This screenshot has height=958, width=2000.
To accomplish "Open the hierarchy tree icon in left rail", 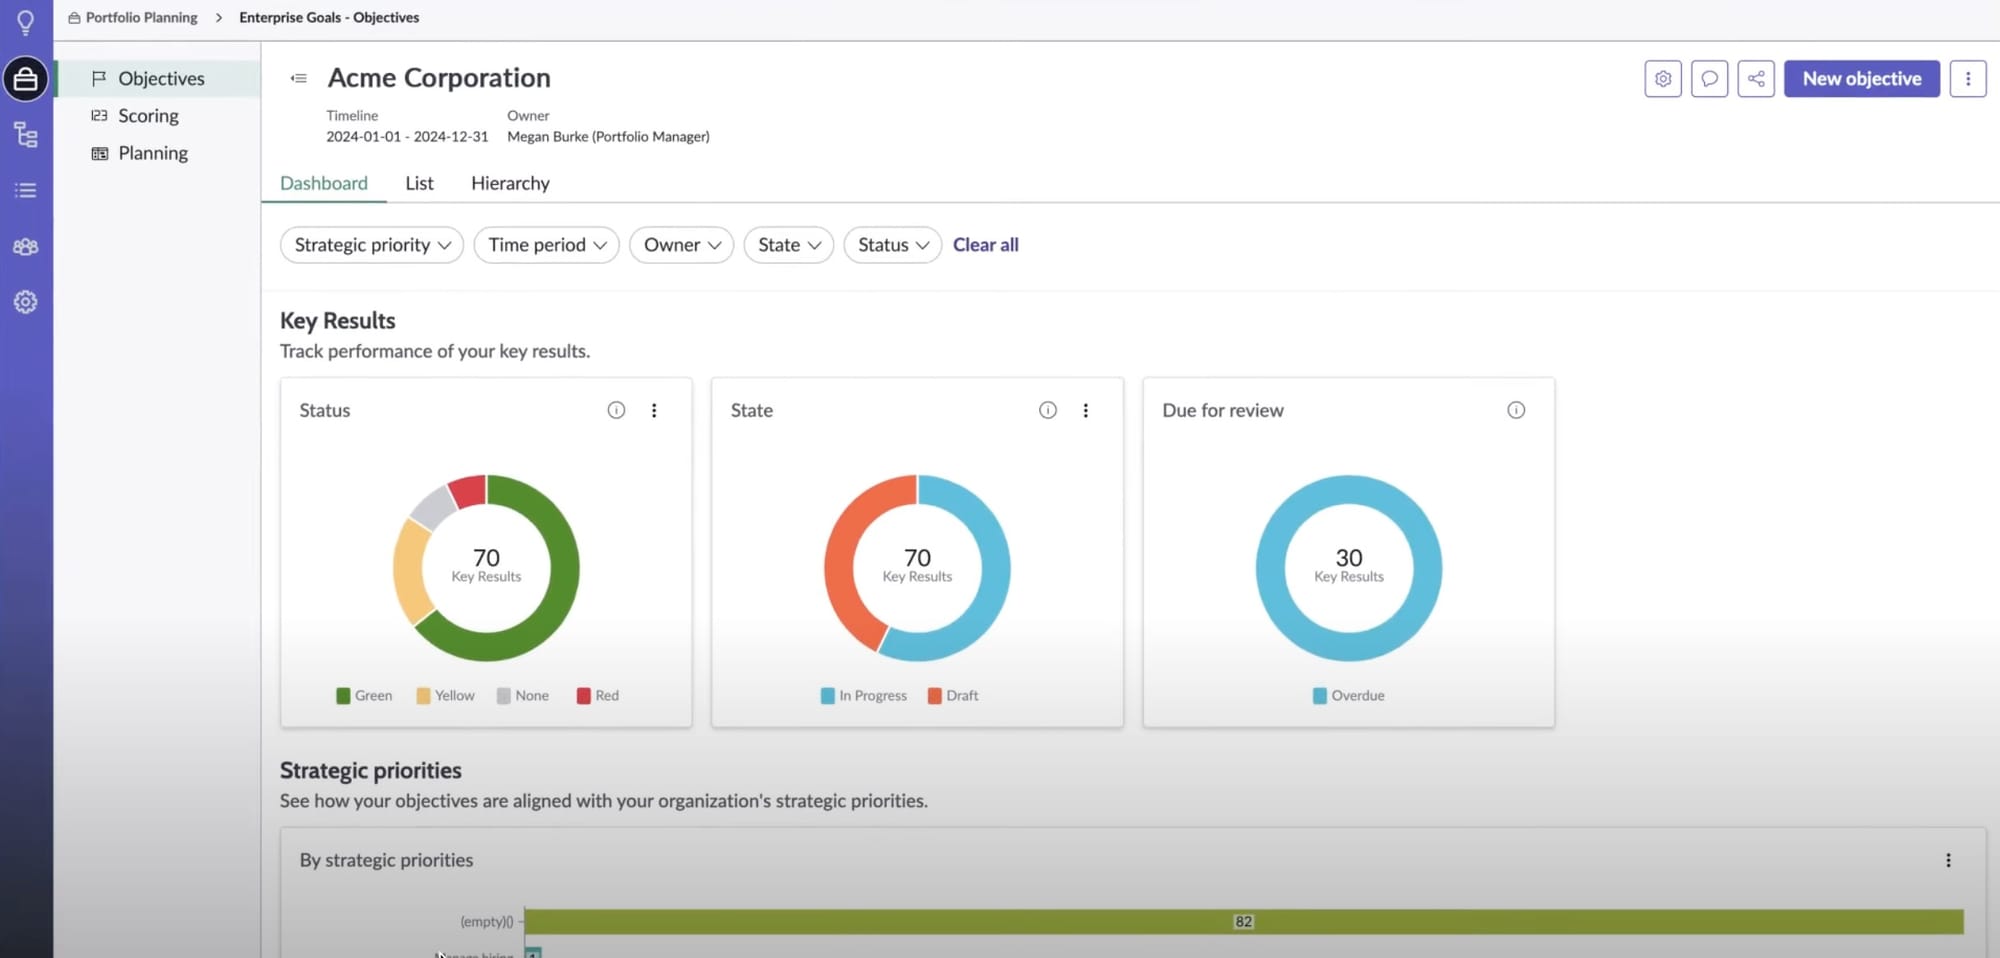I will click(x=26, y=135).
